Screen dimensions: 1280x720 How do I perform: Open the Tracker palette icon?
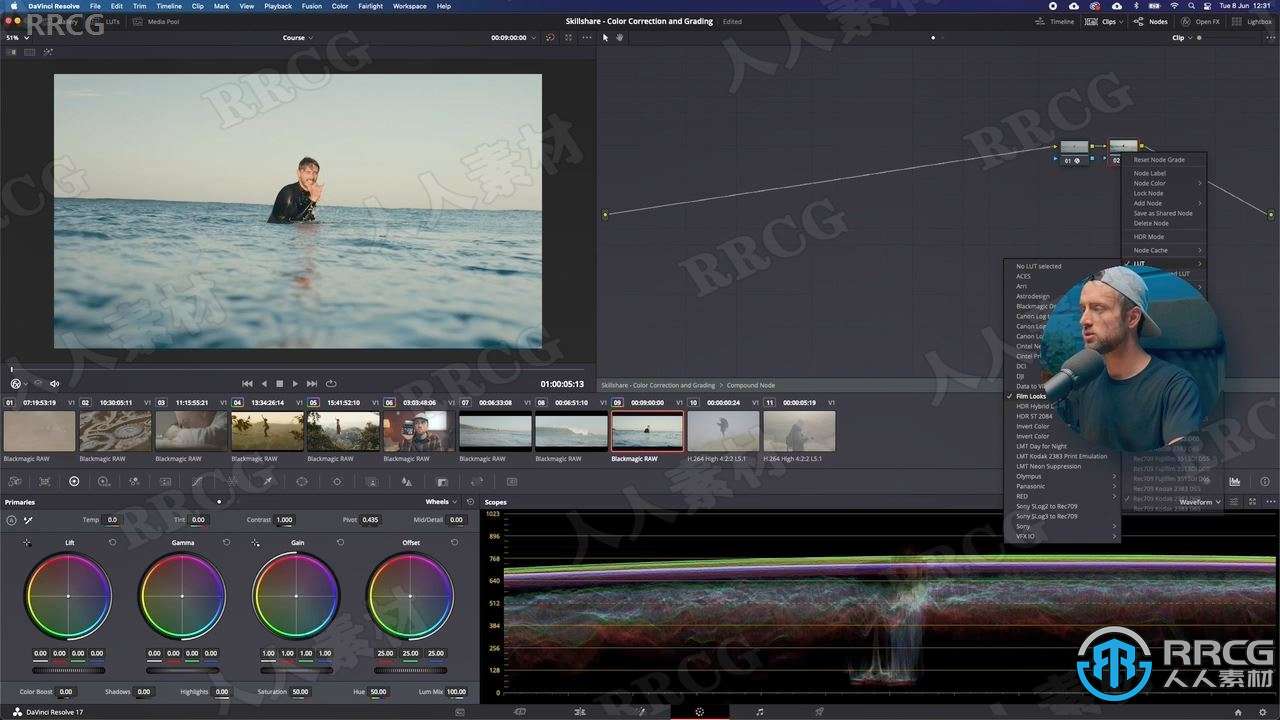pos(337,481)
